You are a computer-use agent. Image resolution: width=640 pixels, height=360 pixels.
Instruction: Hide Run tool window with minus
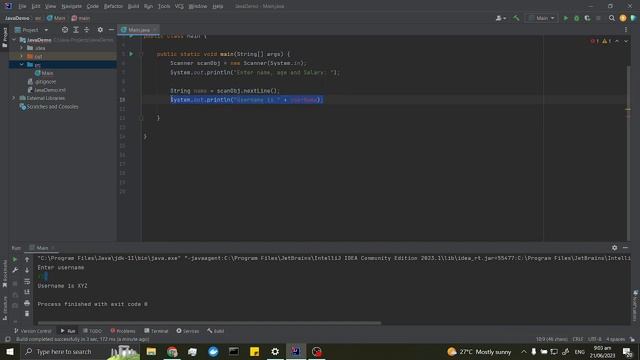pyautogui.click(x=625, y=247)
